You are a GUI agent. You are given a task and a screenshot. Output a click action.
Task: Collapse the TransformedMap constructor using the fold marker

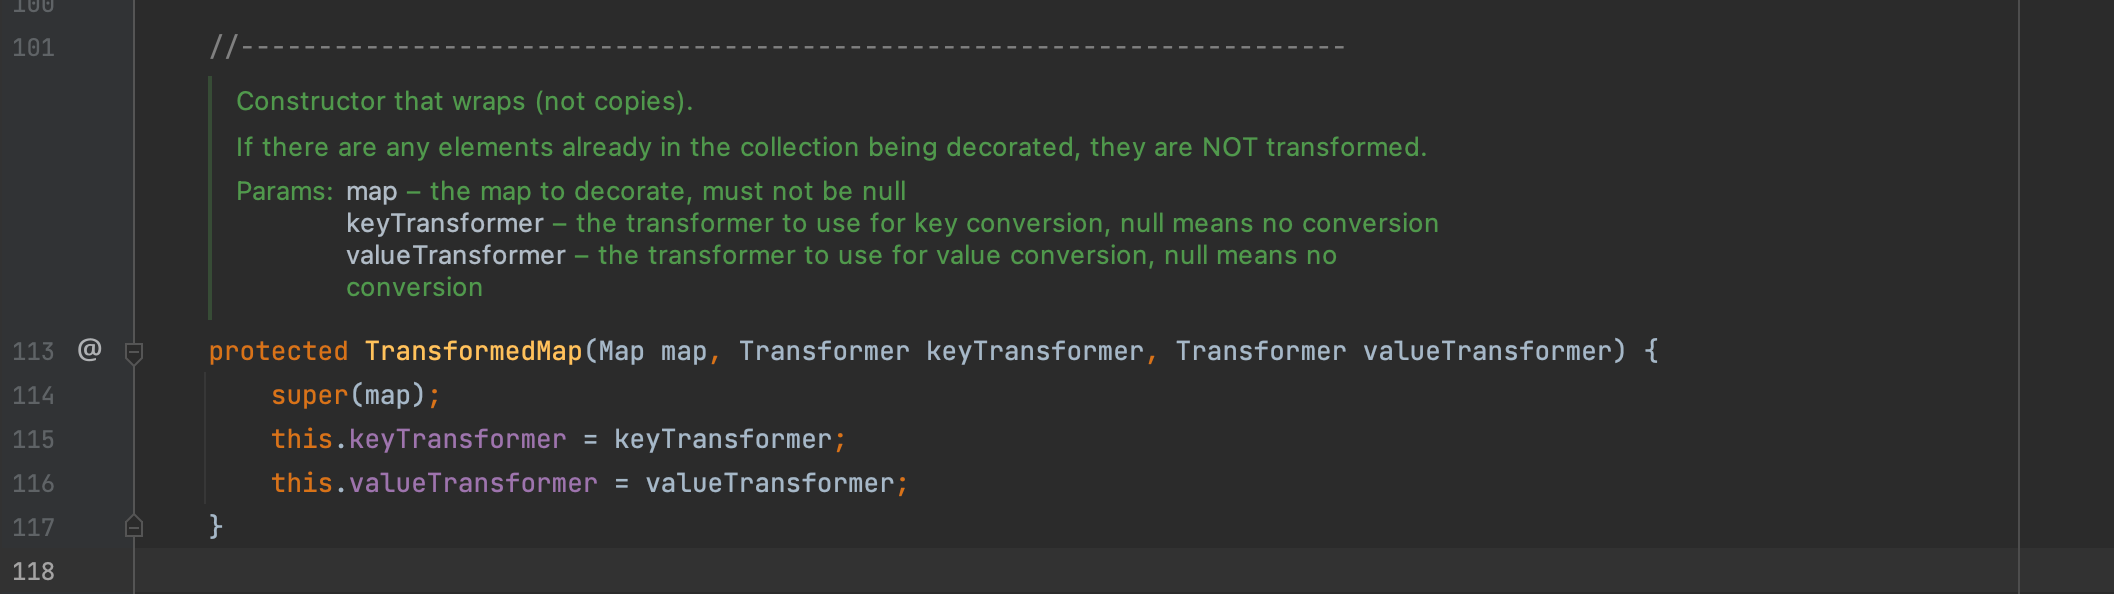point(134,352)
